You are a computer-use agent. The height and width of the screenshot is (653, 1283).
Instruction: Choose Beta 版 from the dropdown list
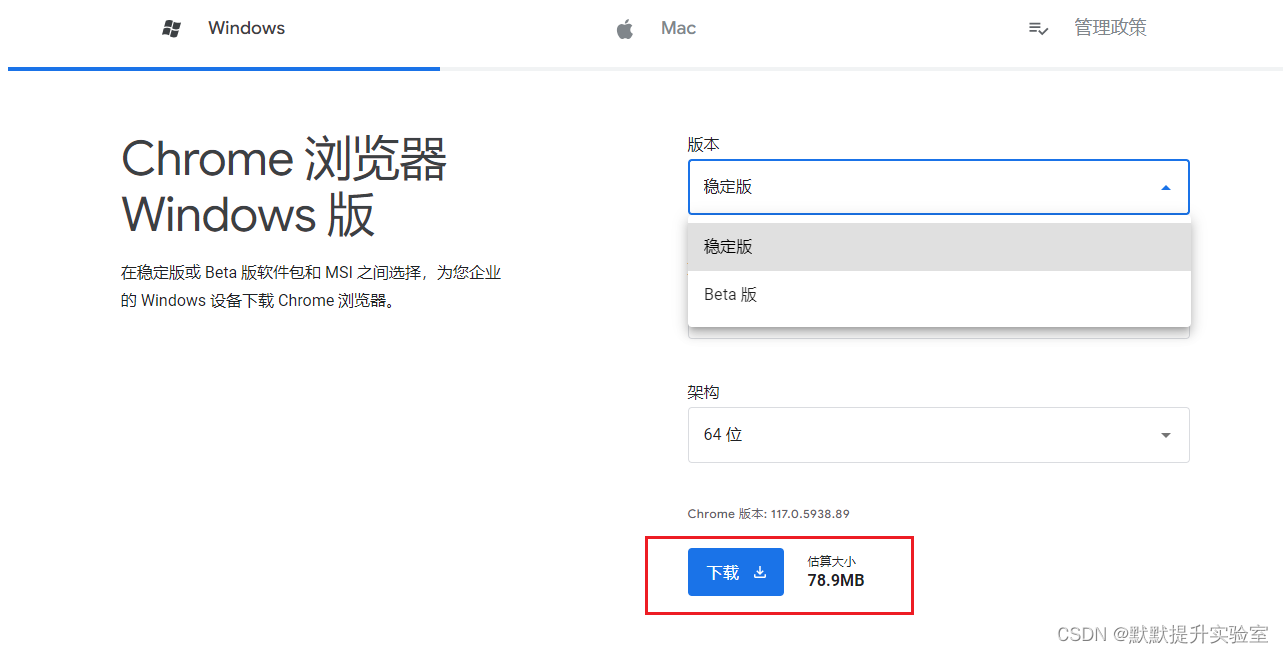click(939, 295)
